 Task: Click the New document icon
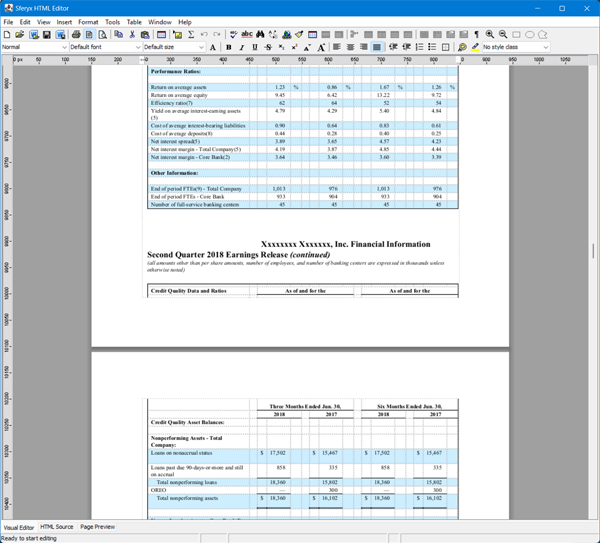pos(7,34)
